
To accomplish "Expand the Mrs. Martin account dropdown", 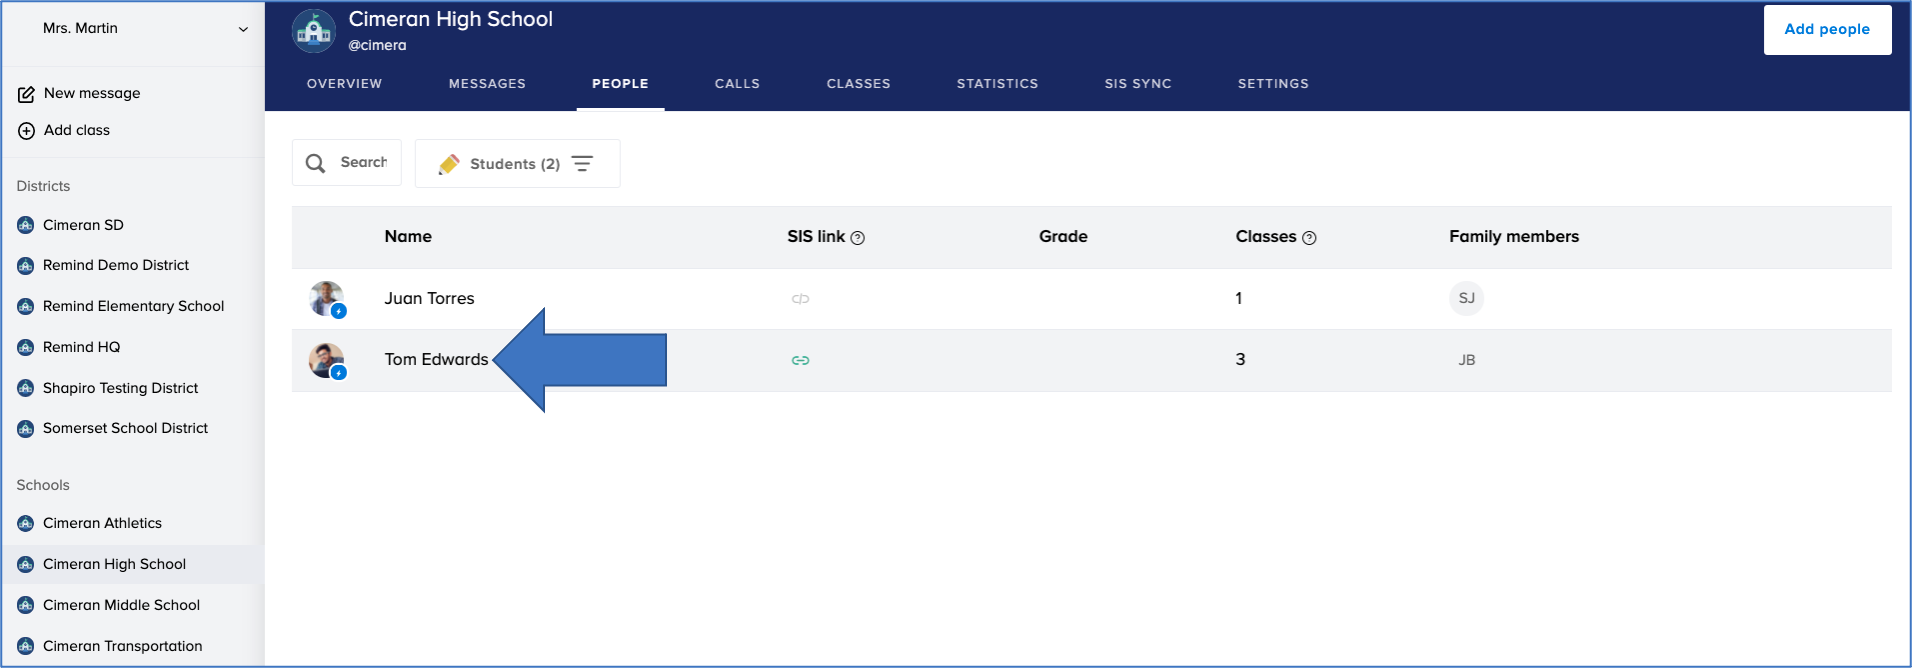I will tap(242, 29).
